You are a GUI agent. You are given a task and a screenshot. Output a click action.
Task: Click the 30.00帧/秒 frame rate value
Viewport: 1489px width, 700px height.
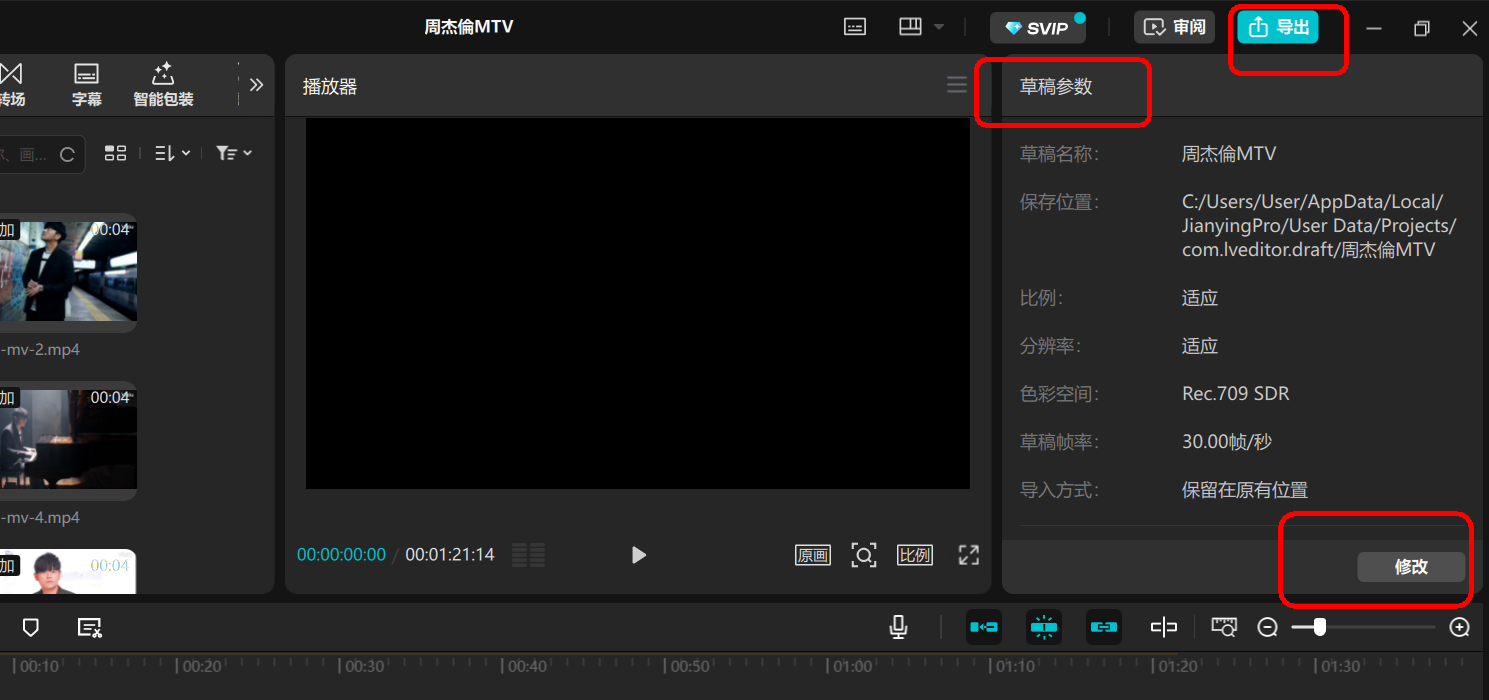1227,442
